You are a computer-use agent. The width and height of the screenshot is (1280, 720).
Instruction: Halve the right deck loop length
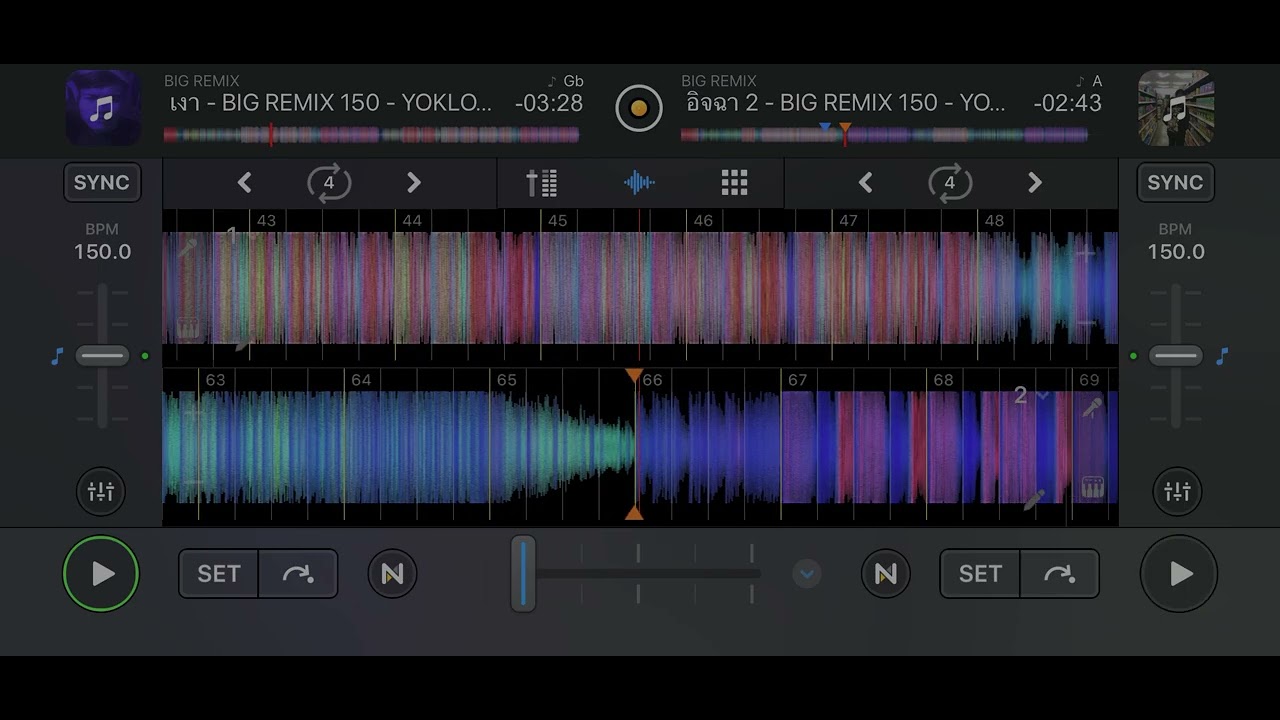[x=865, y=183]
